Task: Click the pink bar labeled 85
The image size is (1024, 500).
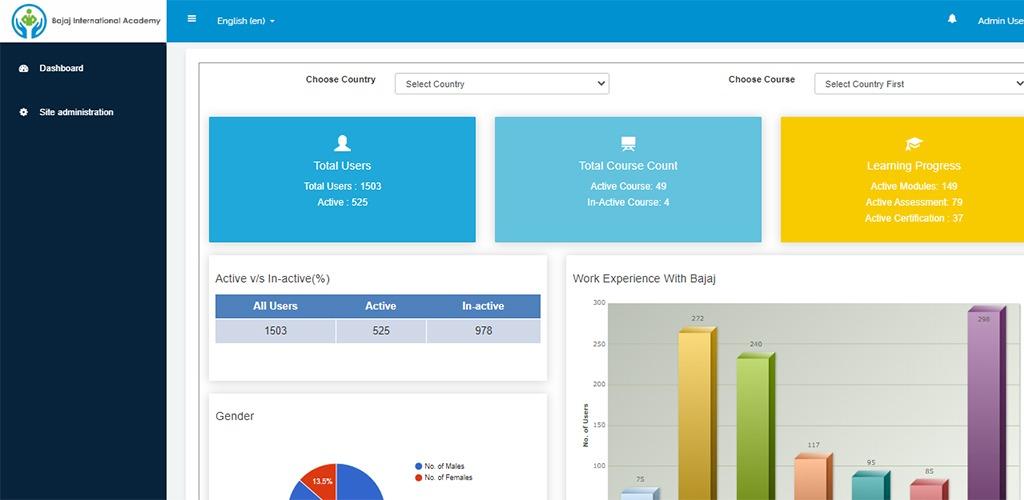Action: click(927, 491)
